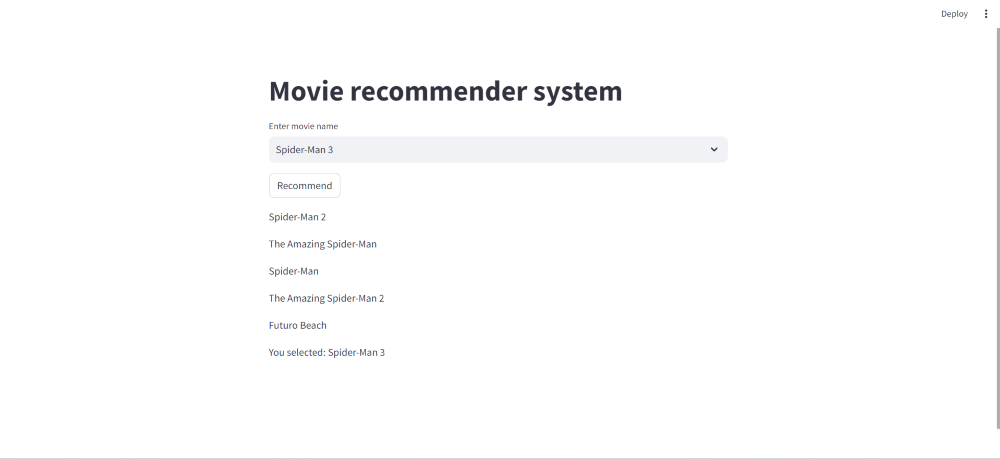The height and width of the screenshot is (459, 1000).
Task: Open the three-dot main menu icon
Action: tap(985, 14)
